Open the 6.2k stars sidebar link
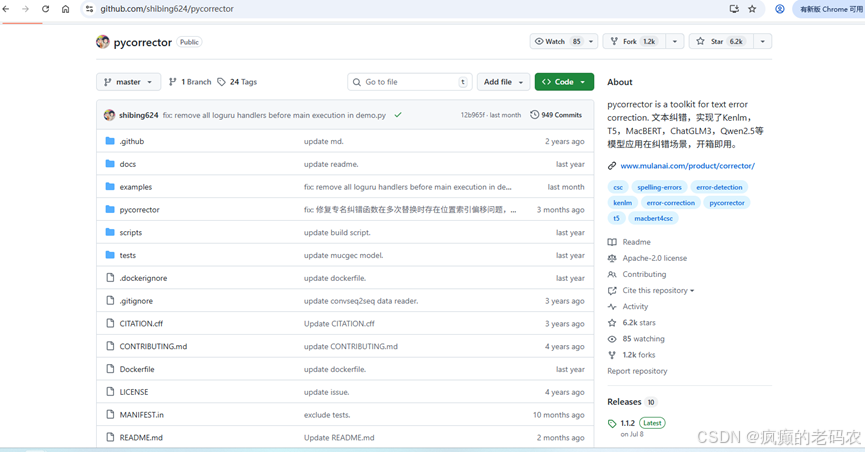The image size is (865, 452). click(639, 322)
